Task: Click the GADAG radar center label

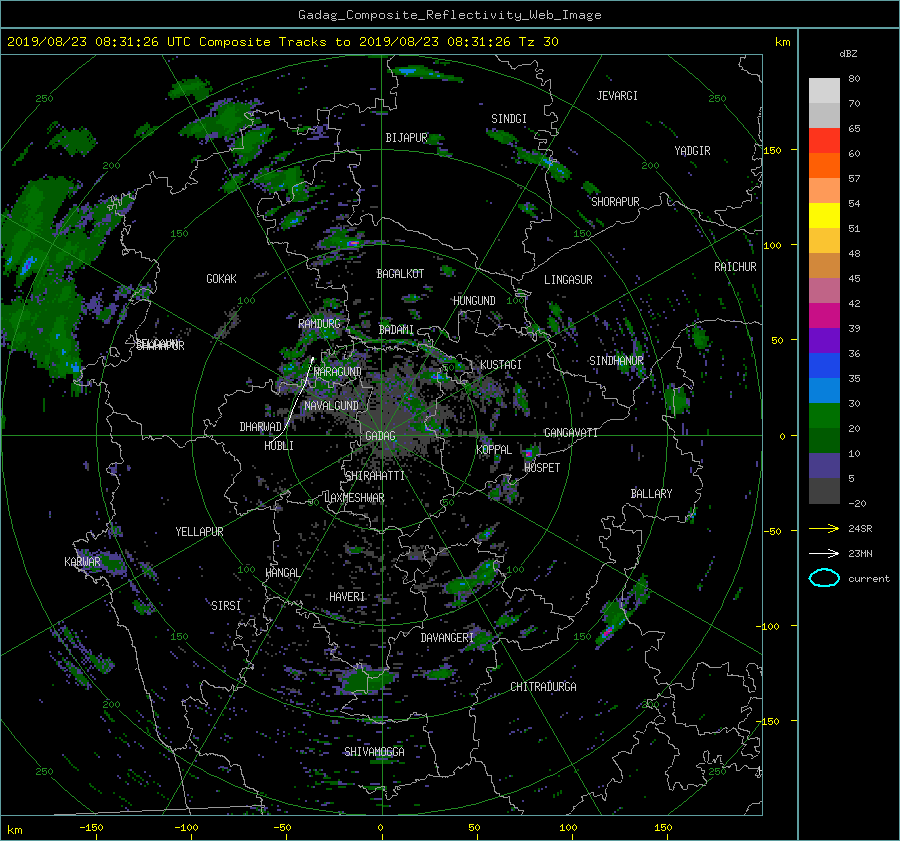Action: [x=380, y=436]
